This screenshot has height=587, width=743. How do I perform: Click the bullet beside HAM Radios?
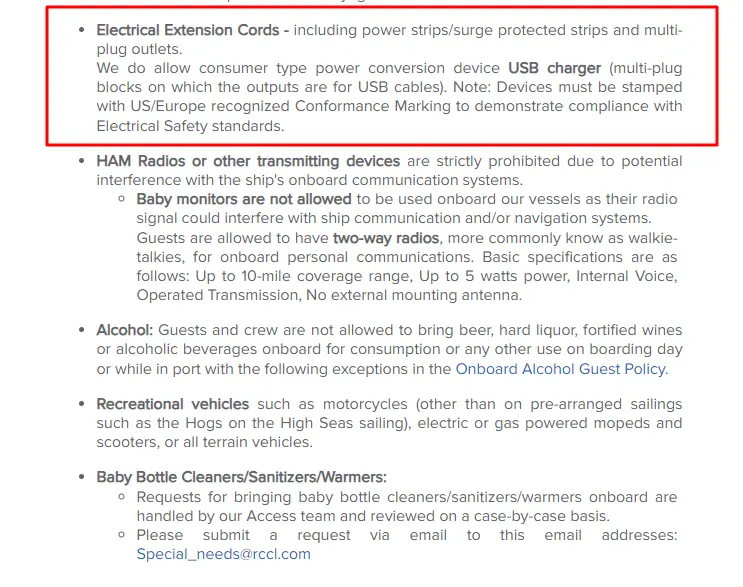[82, 161]
